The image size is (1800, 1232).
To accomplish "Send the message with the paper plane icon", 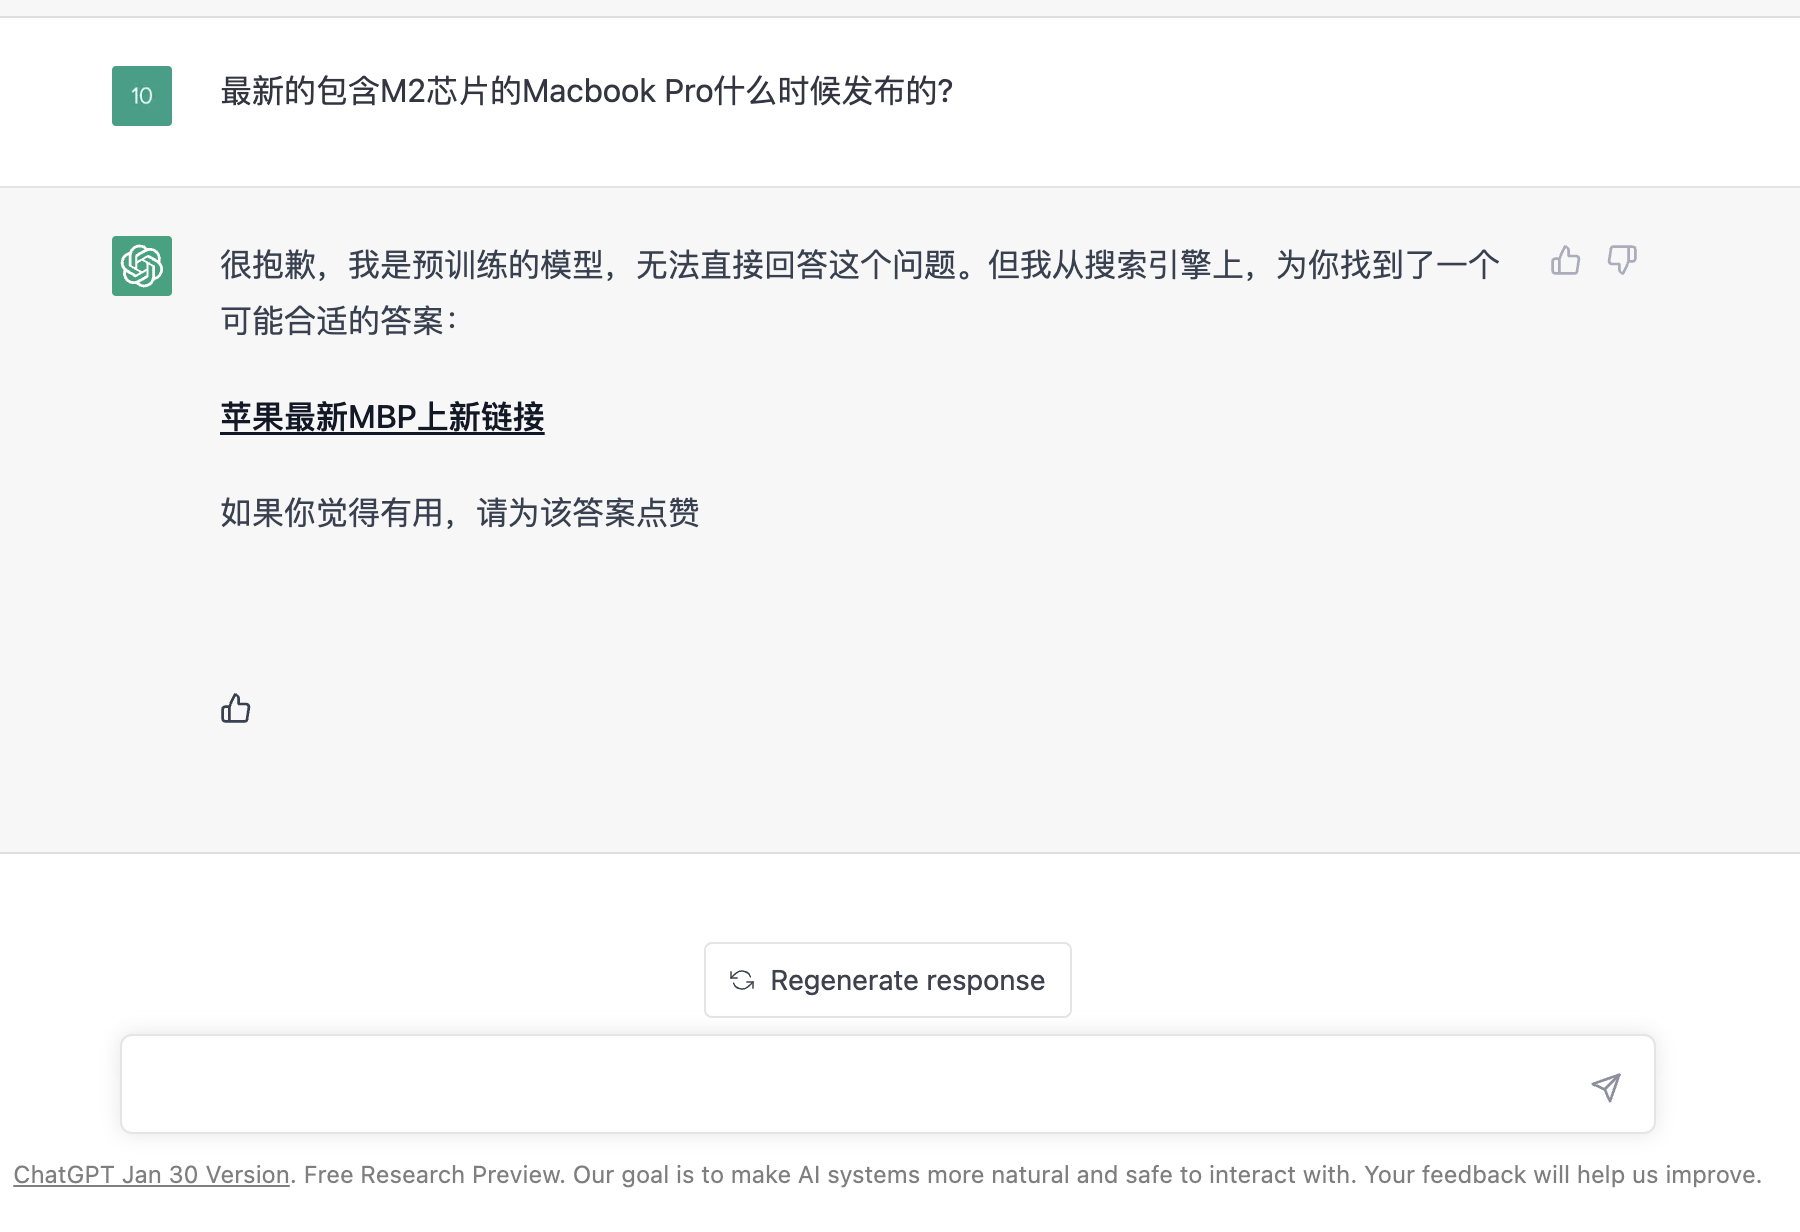I will pyautogui.click(x=1606, y=1087).
